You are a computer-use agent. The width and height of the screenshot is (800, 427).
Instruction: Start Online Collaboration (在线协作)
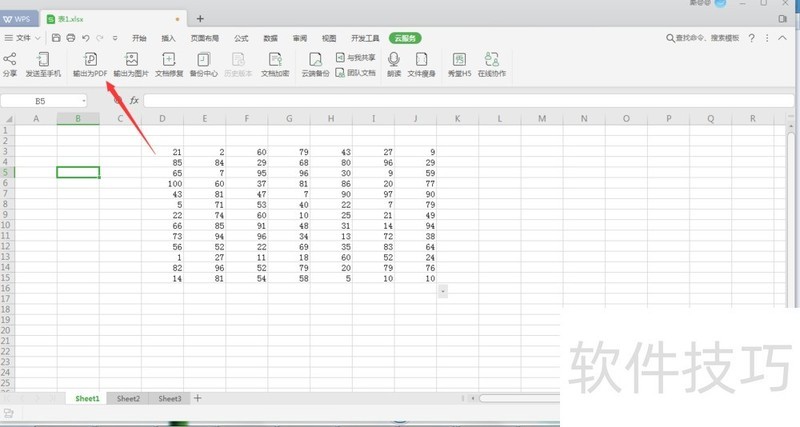tap(492, 64)
